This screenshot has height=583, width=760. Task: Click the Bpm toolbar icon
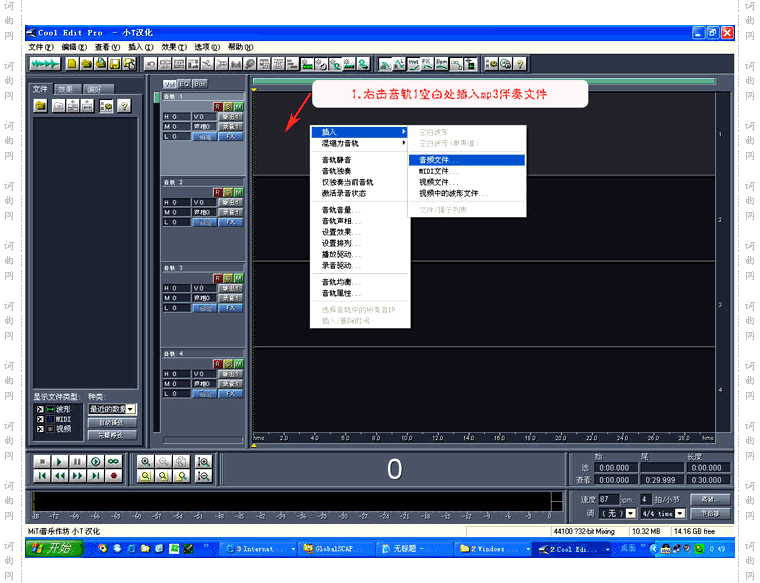[x=441, y=64]
